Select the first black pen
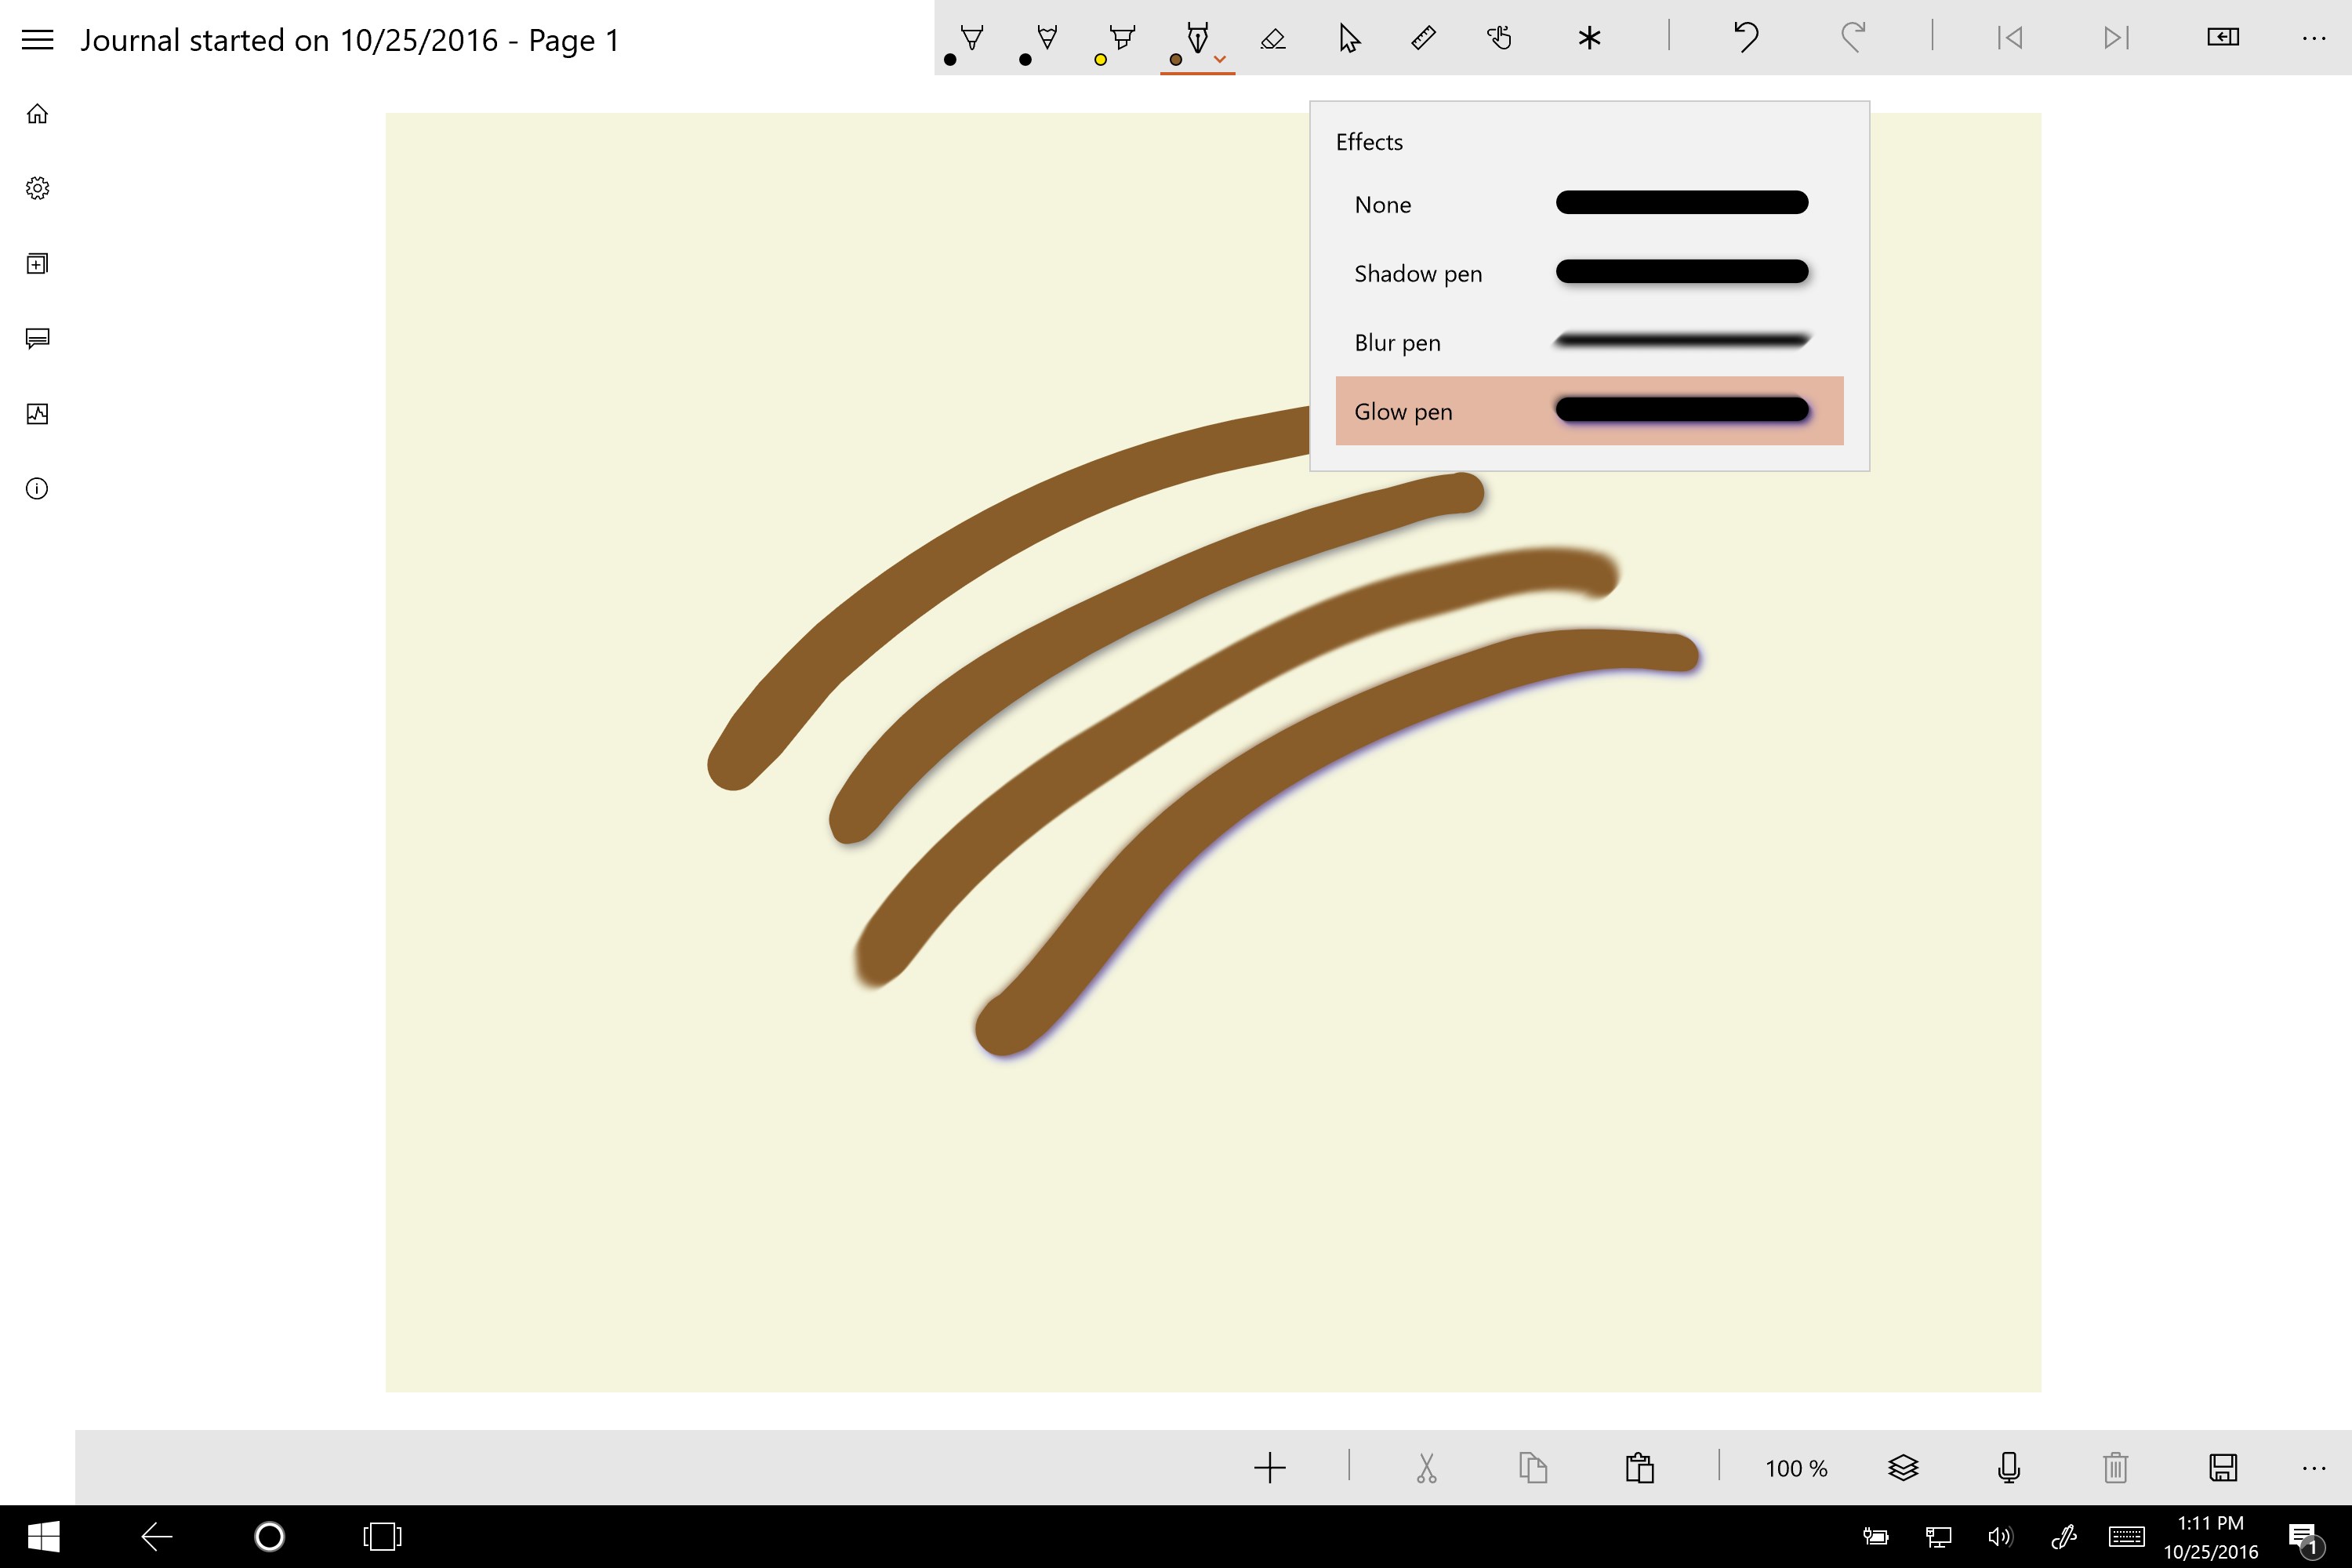The width and height of the screenshot is (2352, 1568). tap(971, 39)
